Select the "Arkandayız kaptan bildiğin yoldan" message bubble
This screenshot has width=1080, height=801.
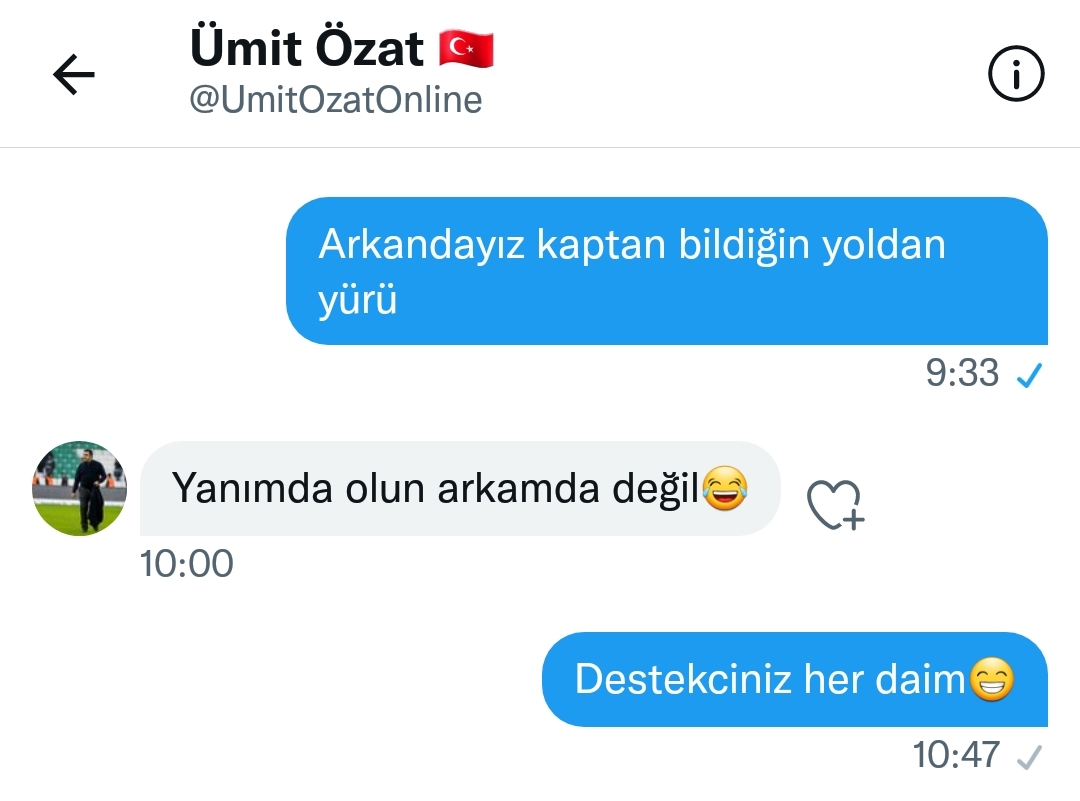tap(667, 271)
